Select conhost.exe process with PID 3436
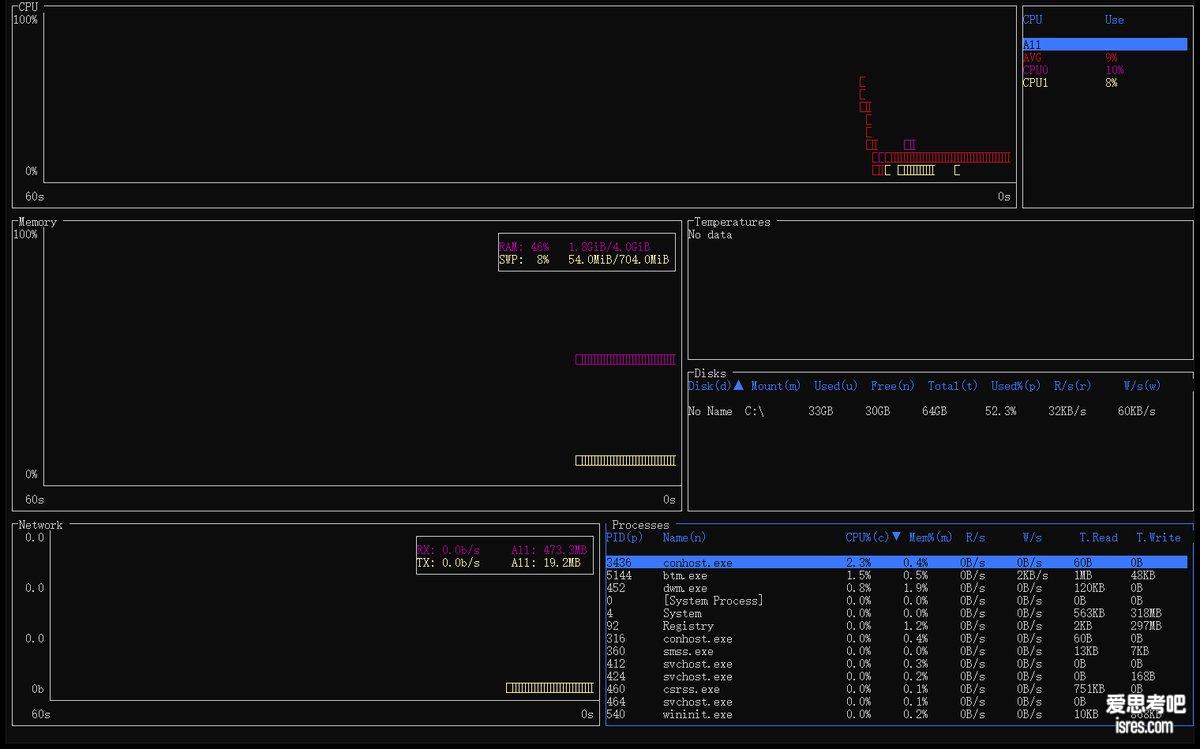 click(896, 563)
